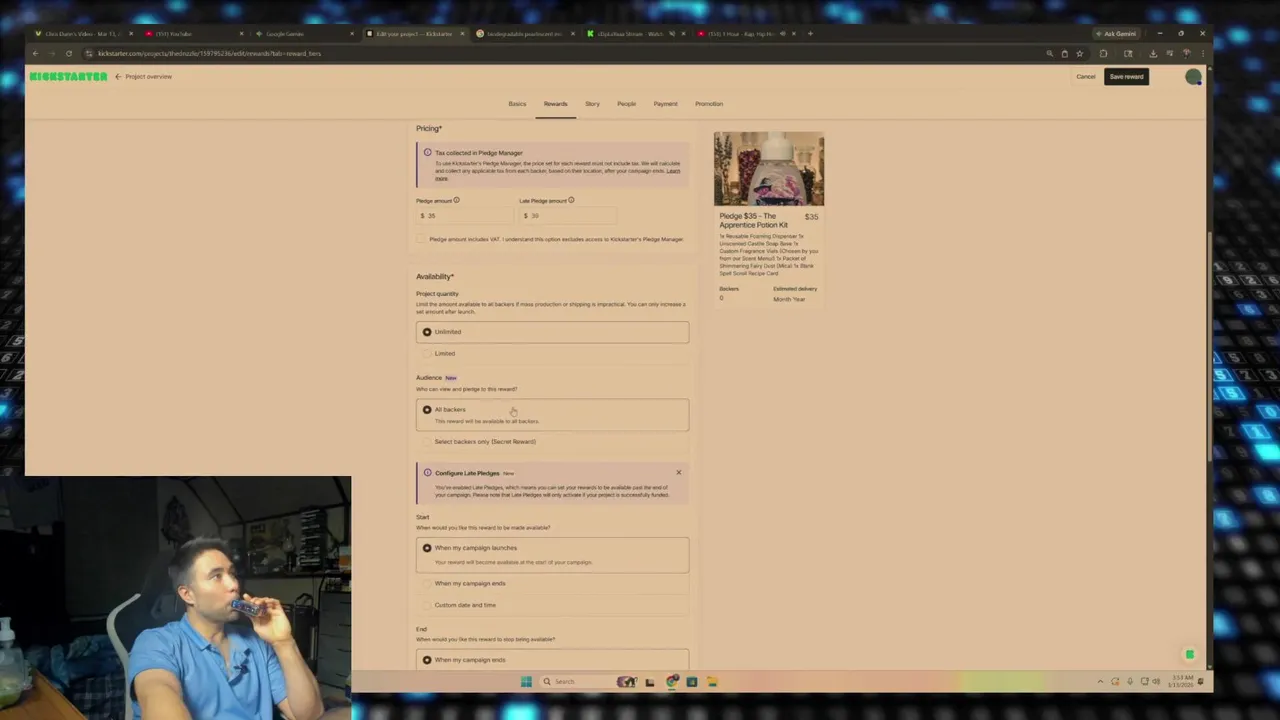Switch to the Story tab

(592, 104)
